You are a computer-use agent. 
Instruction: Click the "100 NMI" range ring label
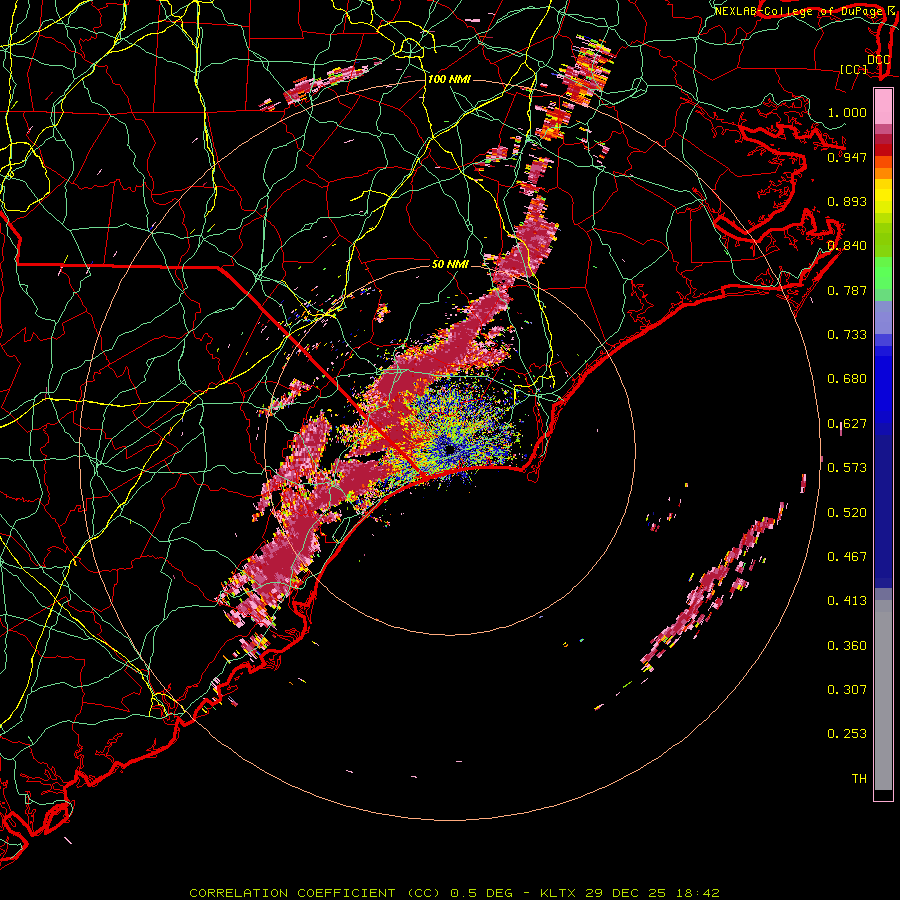pos(449,79)
